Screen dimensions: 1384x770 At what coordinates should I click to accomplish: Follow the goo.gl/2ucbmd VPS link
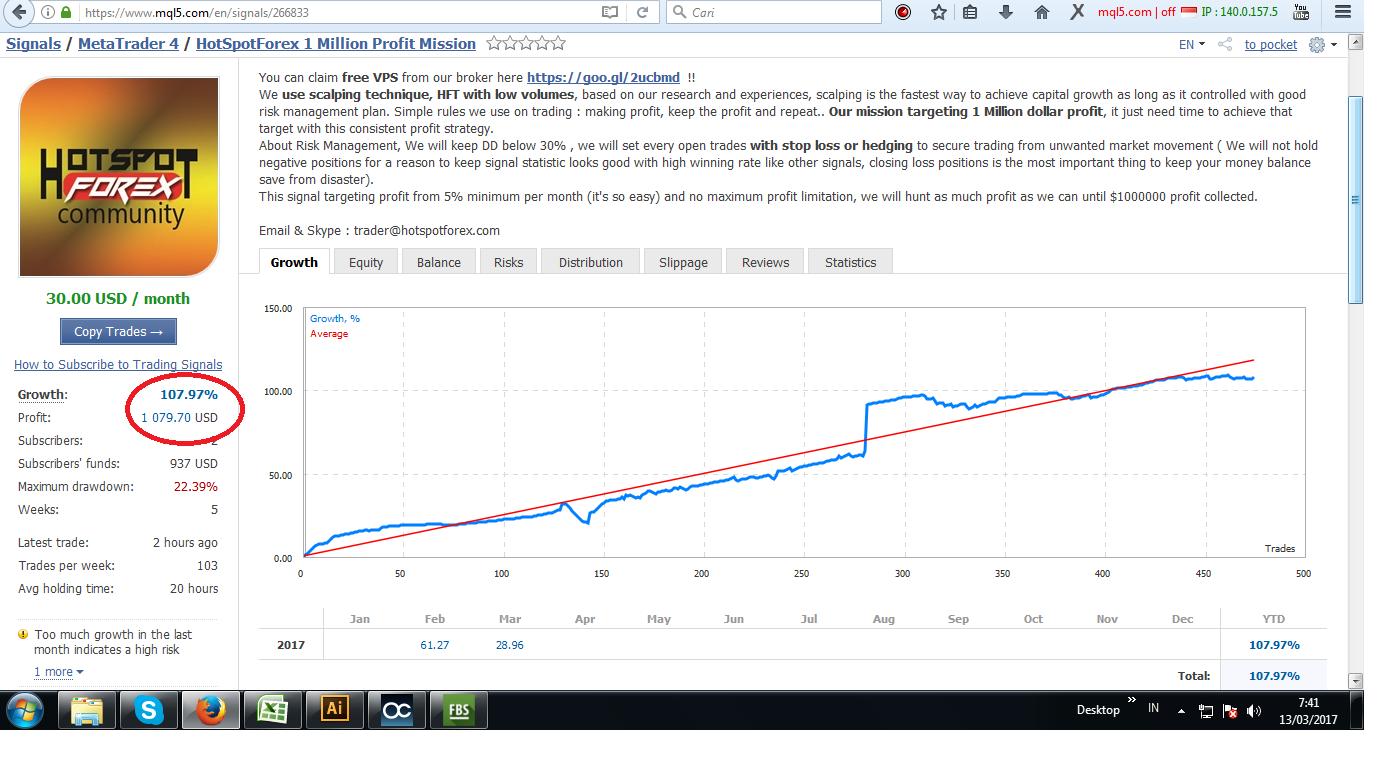(603, 77)
